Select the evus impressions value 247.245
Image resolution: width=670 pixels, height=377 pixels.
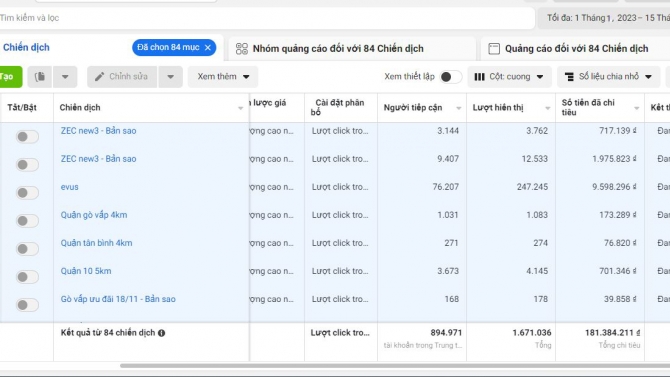(532, 187)
